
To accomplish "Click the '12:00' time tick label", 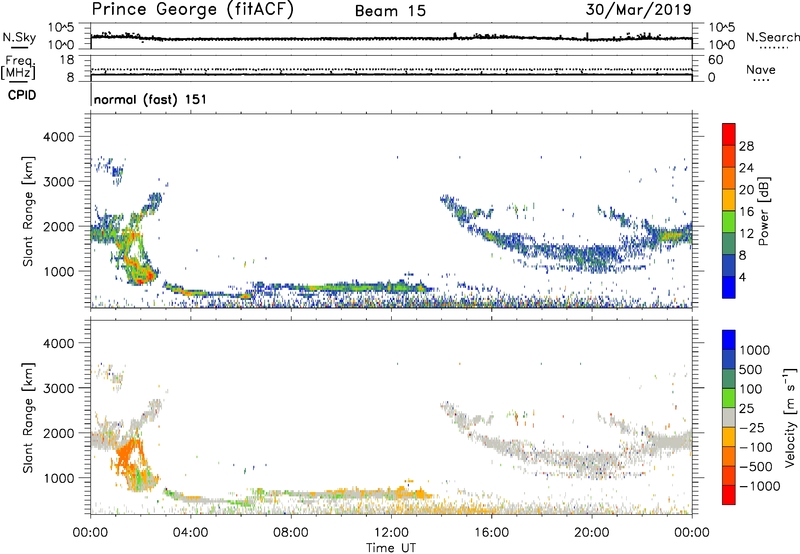I will (x=391, y=533).
